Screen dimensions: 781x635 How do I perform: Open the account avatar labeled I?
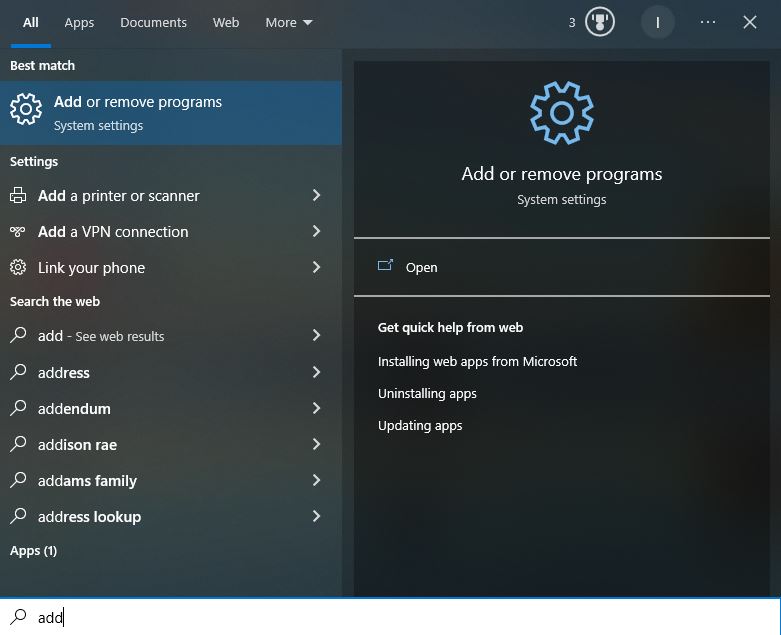pyautogui.click(x=657, y=22)
